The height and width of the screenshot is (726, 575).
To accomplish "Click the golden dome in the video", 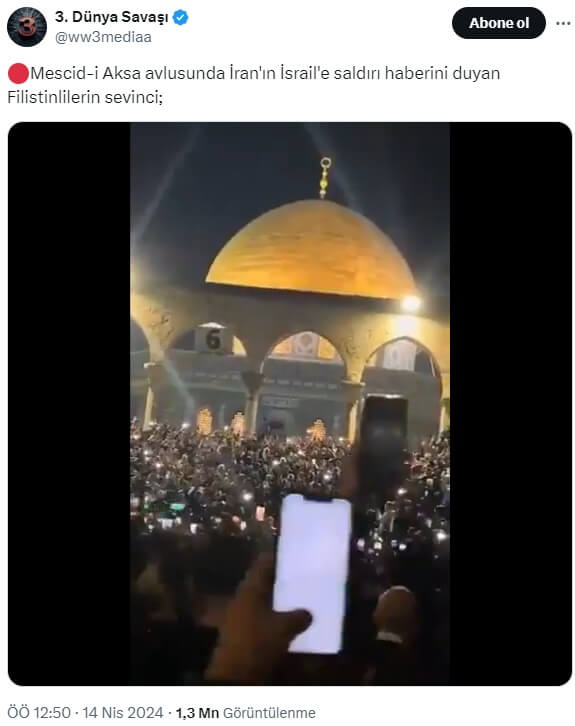I will [311, 250].
